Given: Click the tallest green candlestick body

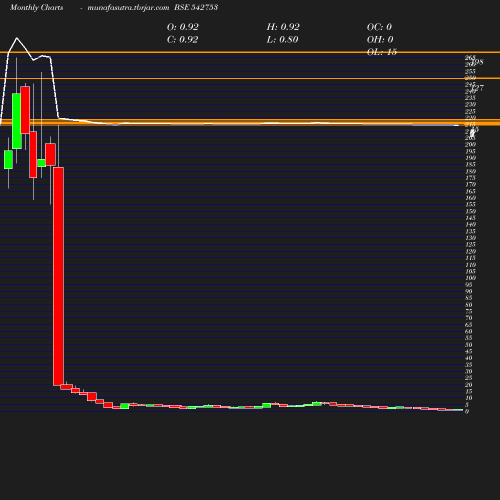Looking at the screenshot, I should coord(17,121).
